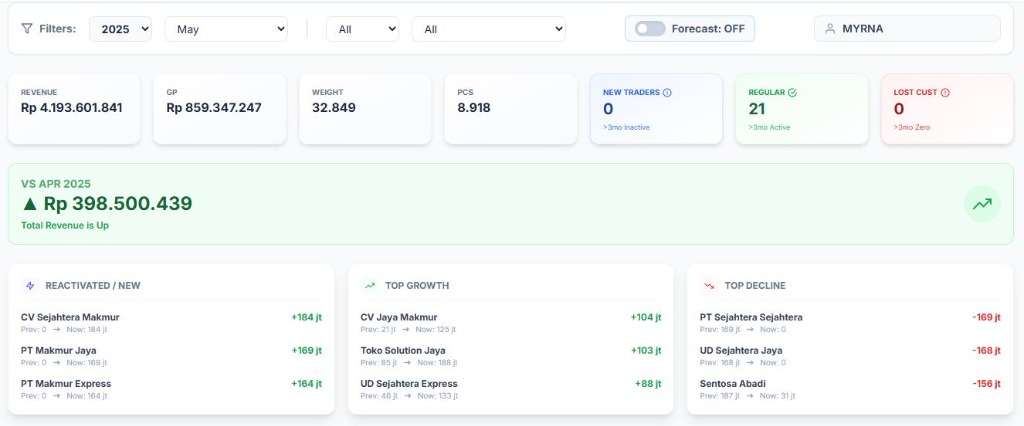Open the May month dropdown
This screenshot has height=426, width=1024.
[x=225, y=29]
